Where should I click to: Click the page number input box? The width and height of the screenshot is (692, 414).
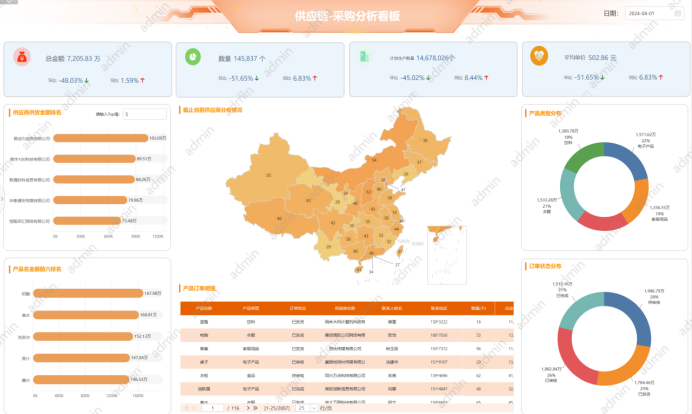pos(213,408)
